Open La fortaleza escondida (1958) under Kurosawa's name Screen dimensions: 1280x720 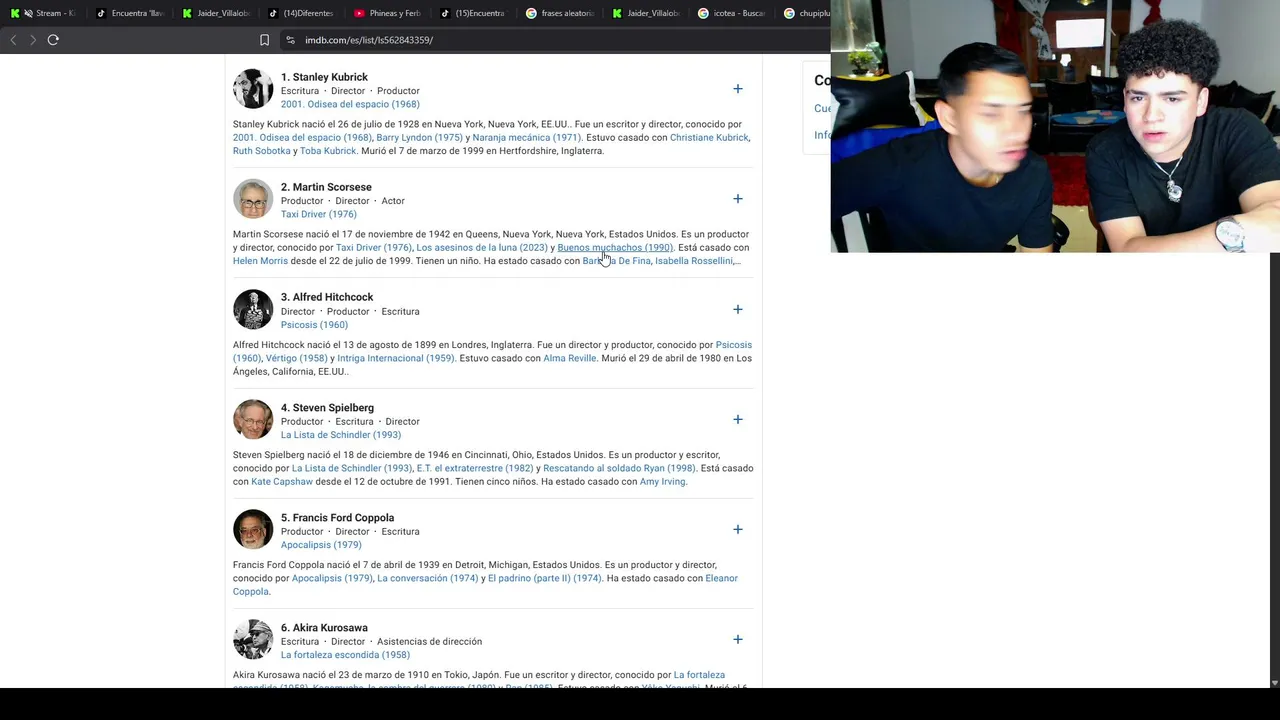click(345, 655)
